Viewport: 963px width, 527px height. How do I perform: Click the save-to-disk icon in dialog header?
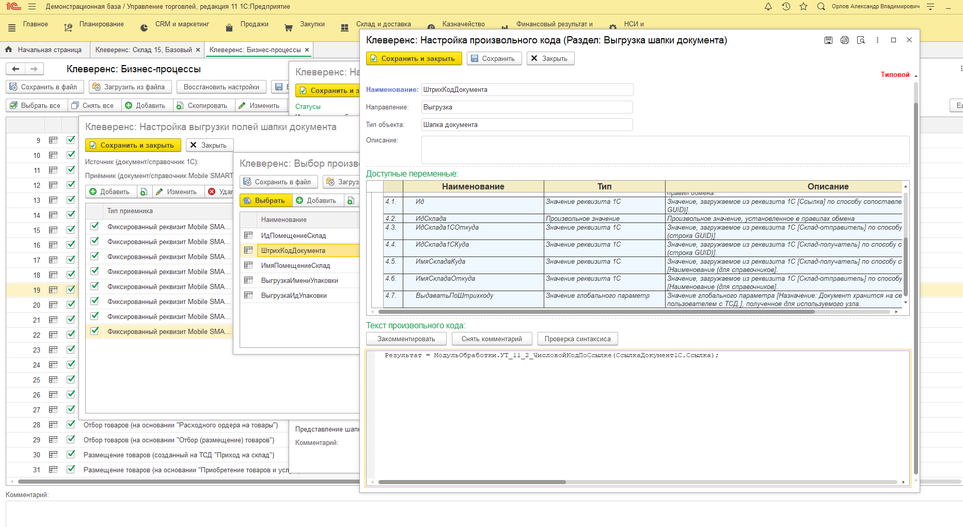(x=828, y=40)
